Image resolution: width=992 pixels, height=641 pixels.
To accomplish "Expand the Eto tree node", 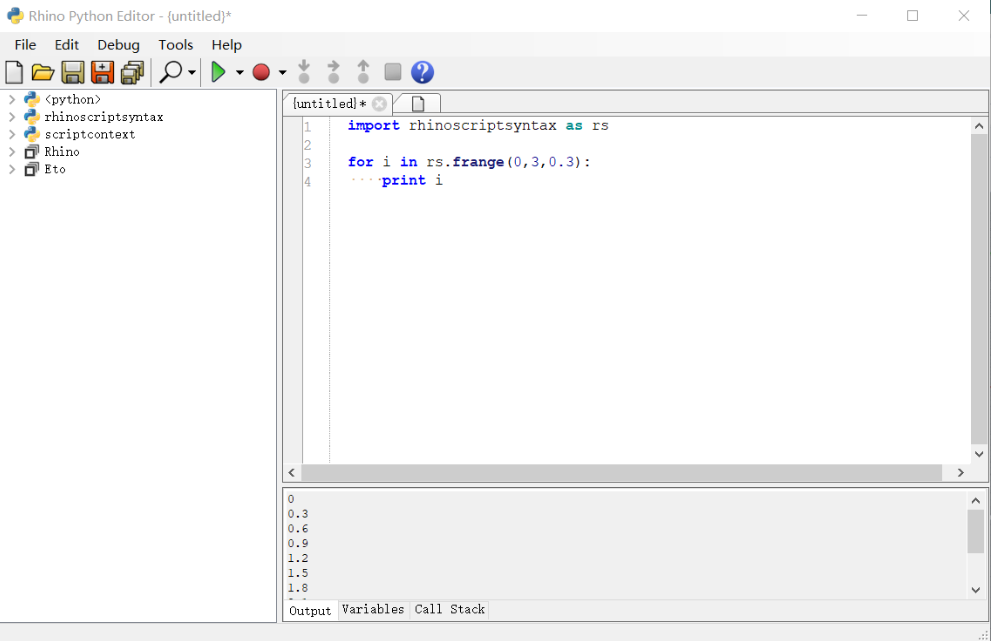I will (11, 169).
